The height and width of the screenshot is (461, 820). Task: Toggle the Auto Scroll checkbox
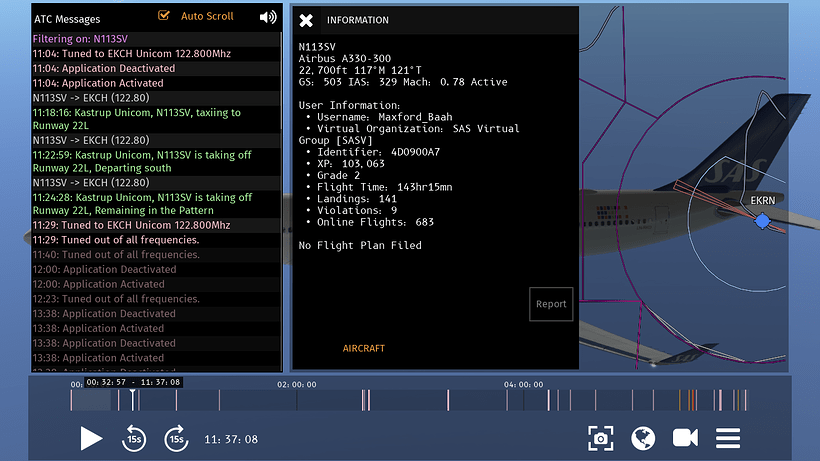(x=164, y=16)
